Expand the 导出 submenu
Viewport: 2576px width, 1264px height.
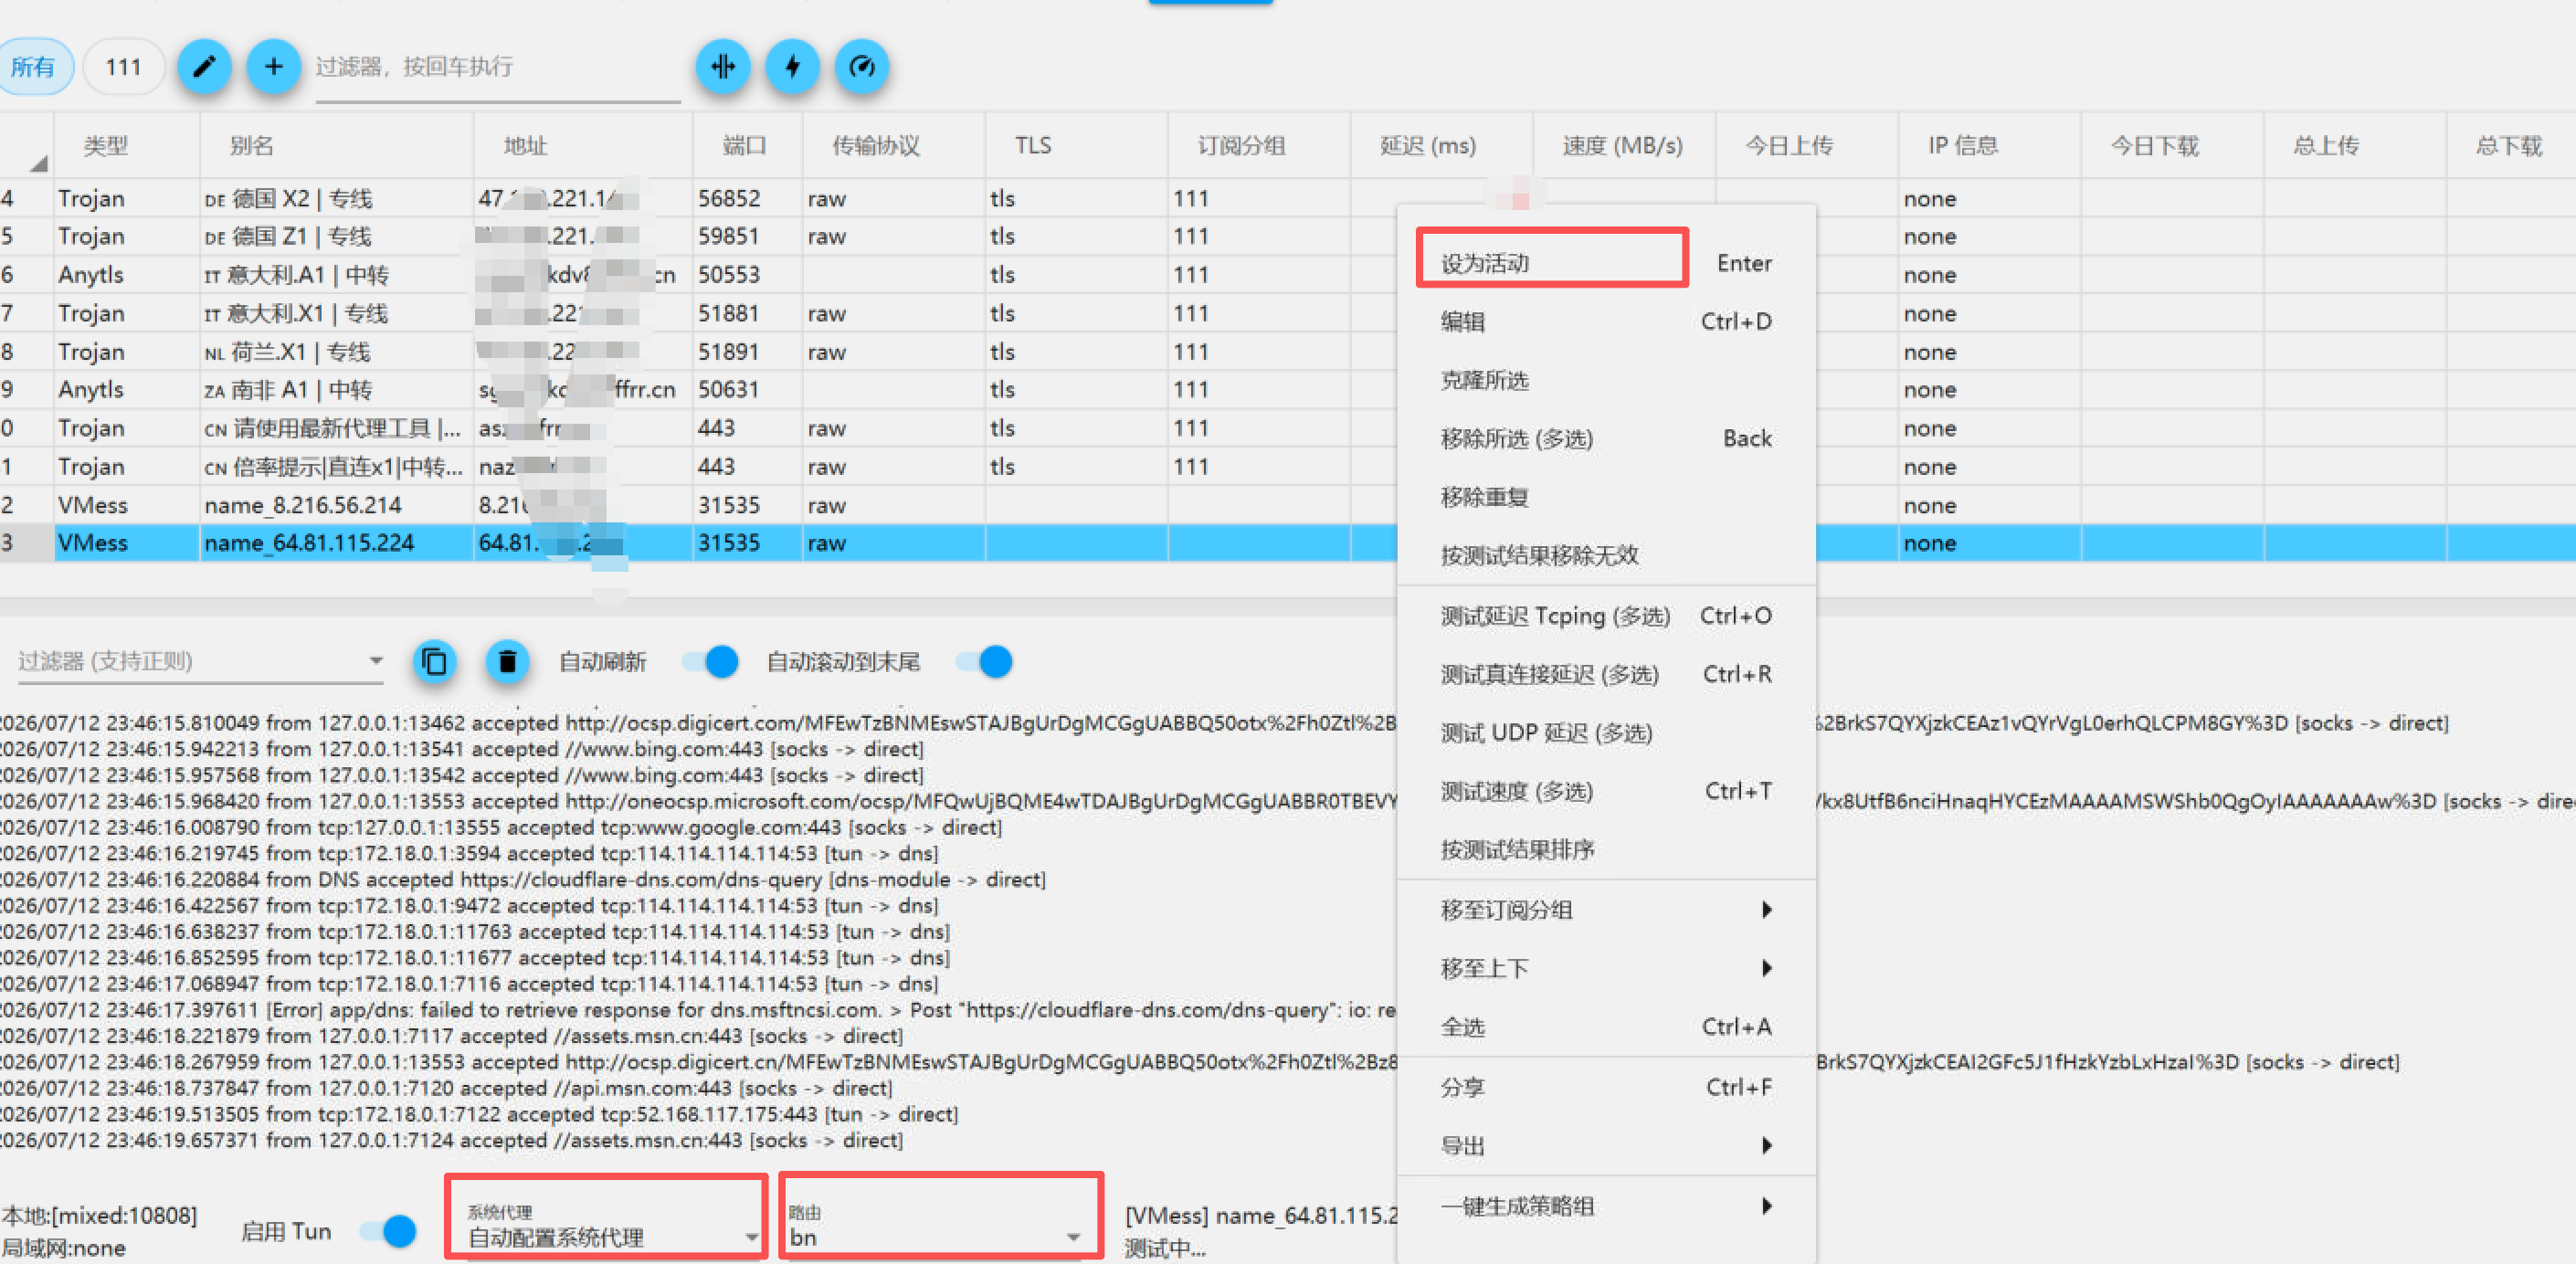[x=1606, y=1146]
